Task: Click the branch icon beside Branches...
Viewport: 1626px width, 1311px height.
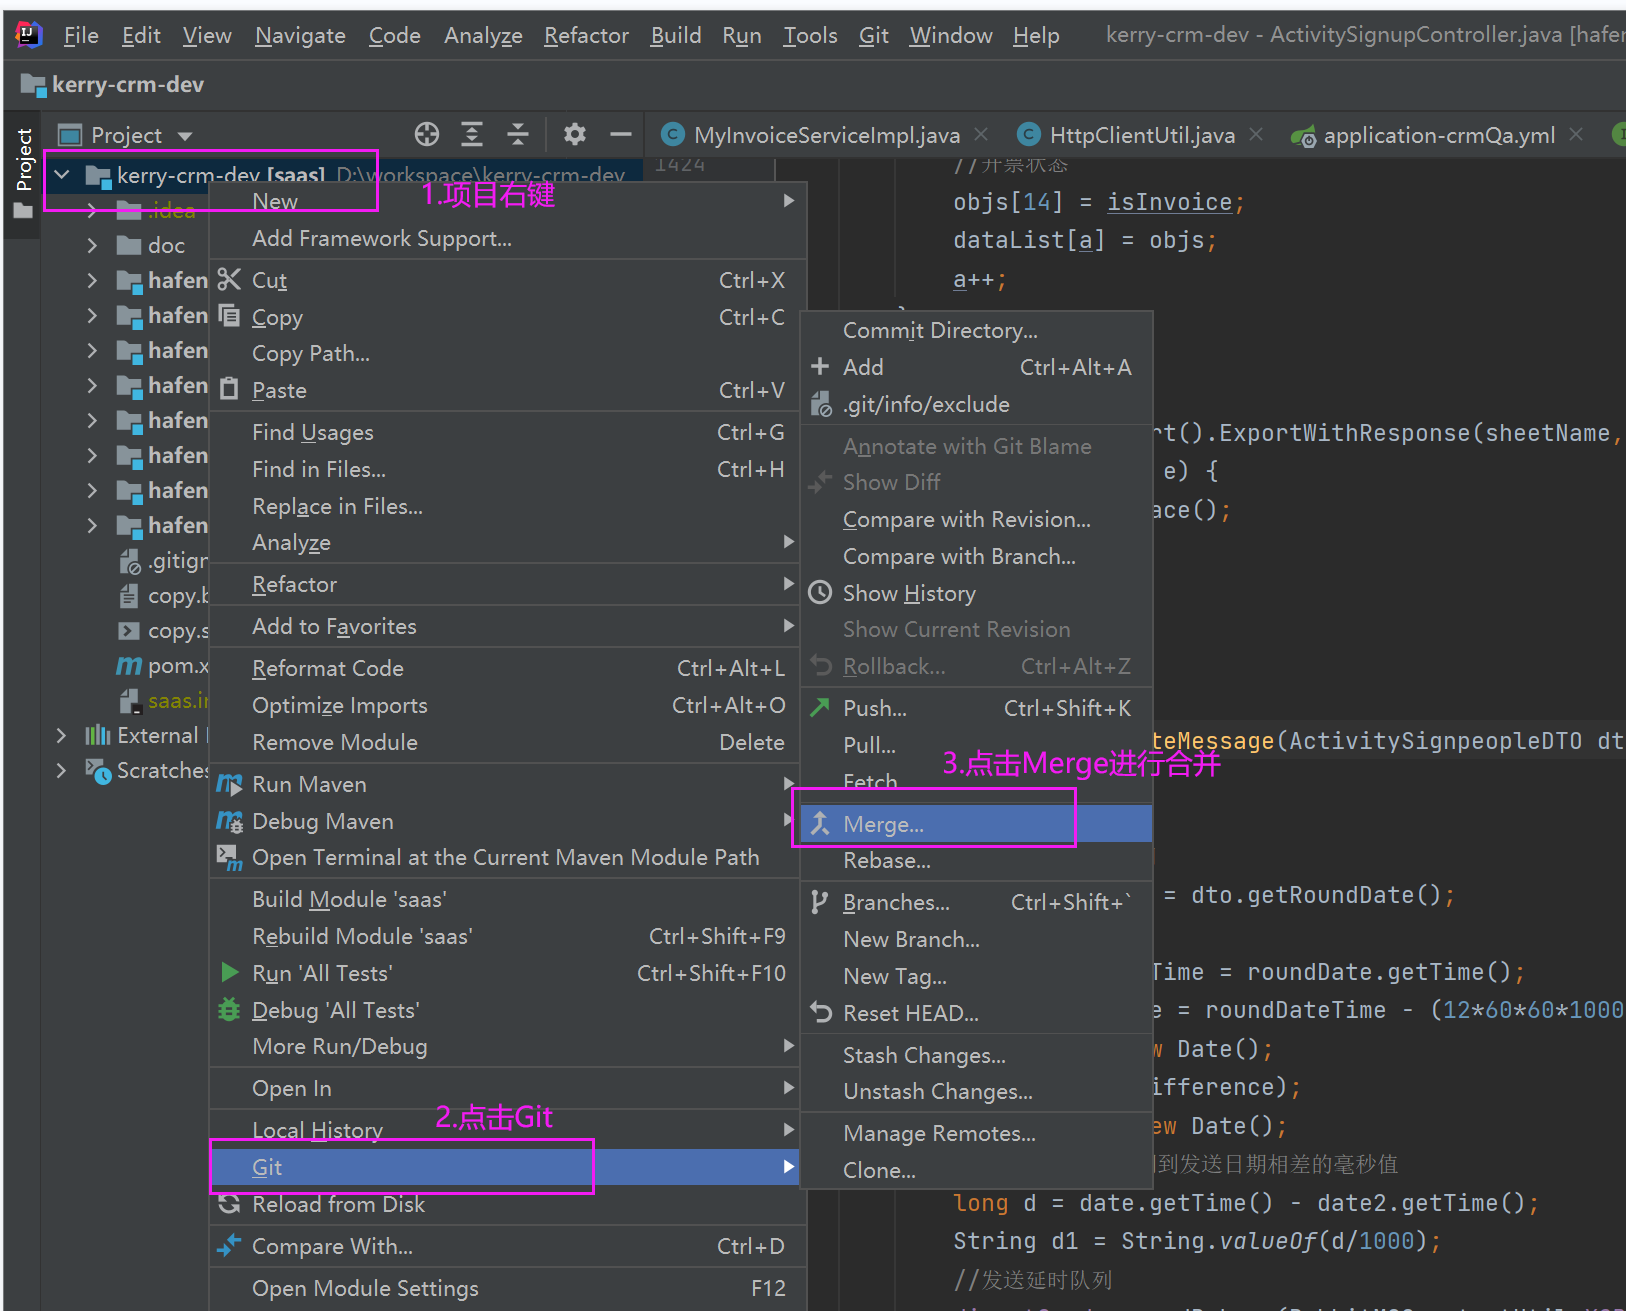Action: tap(819, 902)
